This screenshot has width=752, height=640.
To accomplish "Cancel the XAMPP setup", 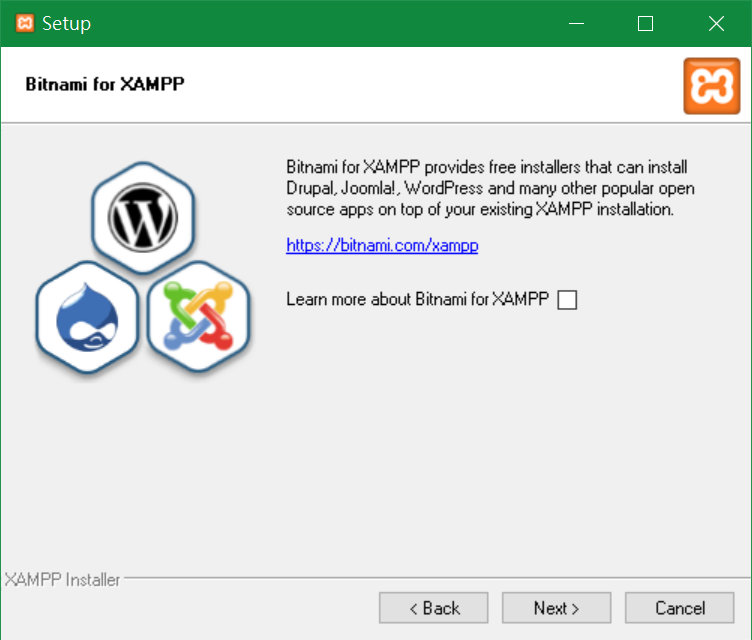I will point(680,608).
